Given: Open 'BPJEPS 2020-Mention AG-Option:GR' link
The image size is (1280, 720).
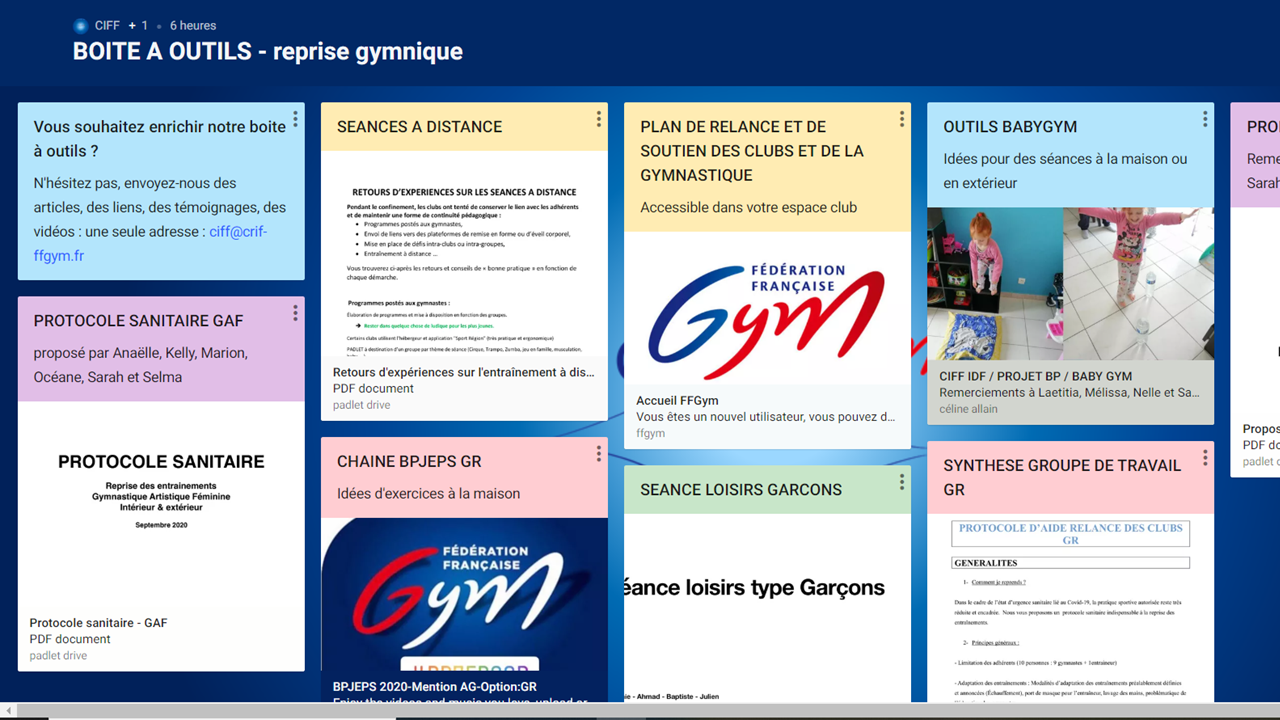Looking at the screenshot, I should click(436, 688).
